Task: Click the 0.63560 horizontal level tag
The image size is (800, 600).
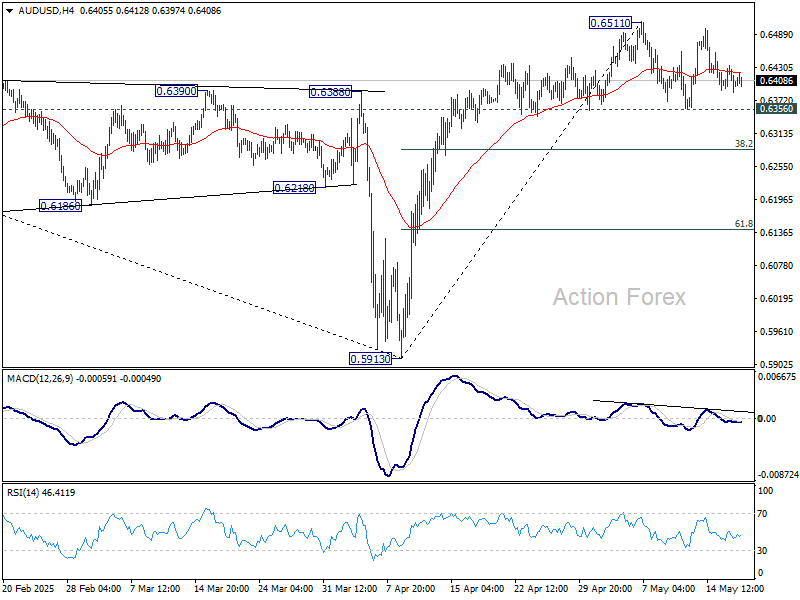Action: [777, 109]
